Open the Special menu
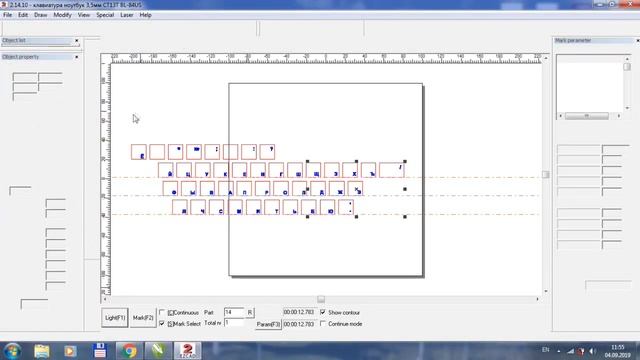 coord(105,15)
